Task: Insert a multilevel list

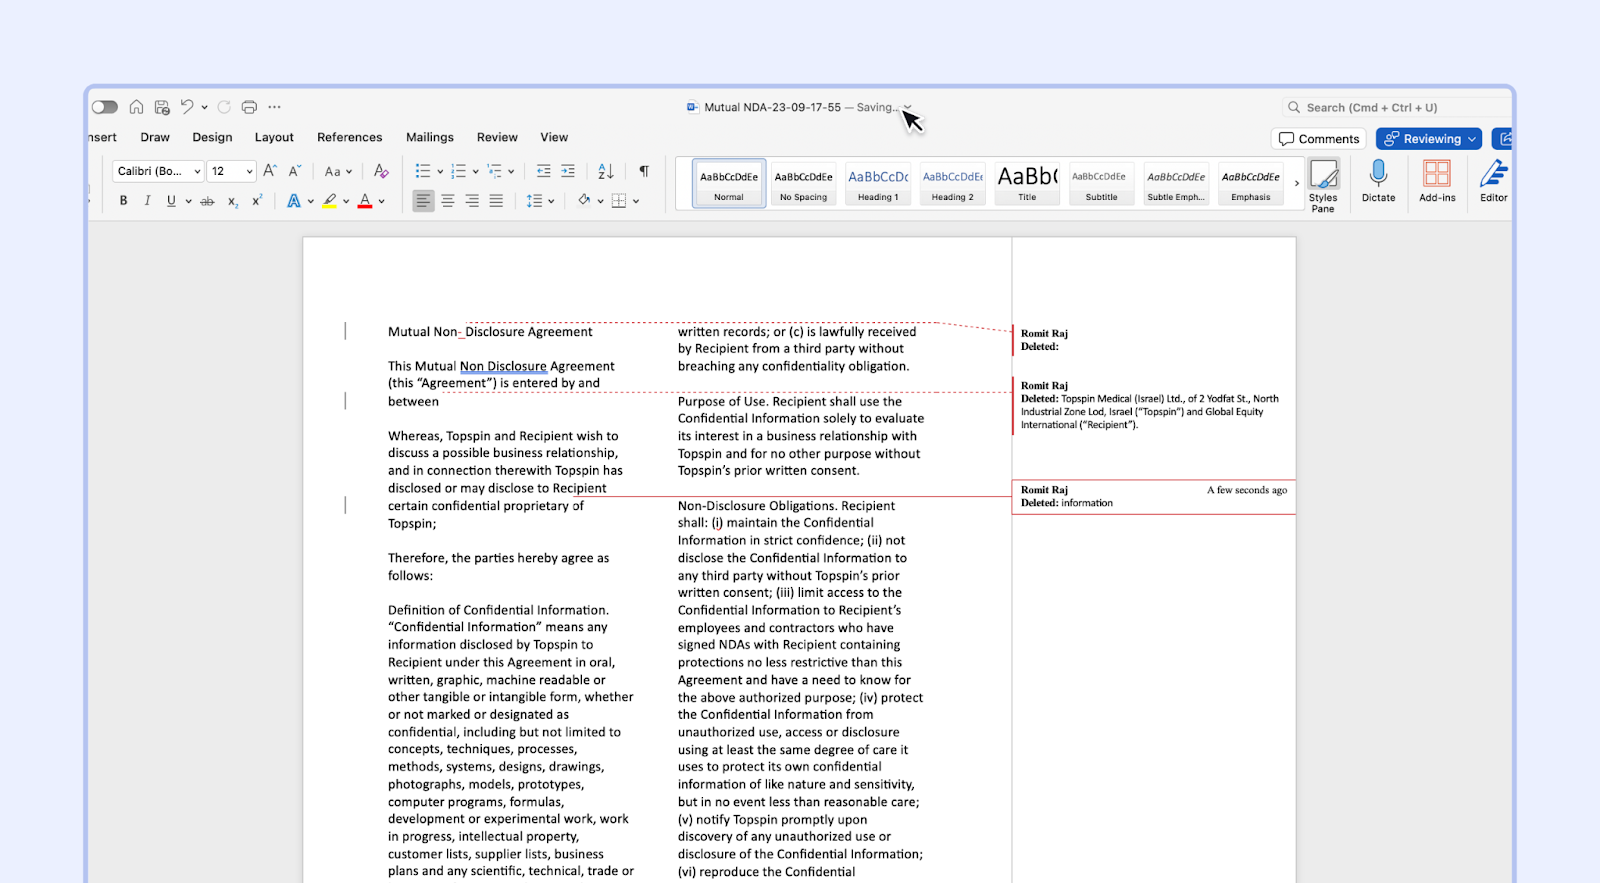Action: tap(495, 171)
